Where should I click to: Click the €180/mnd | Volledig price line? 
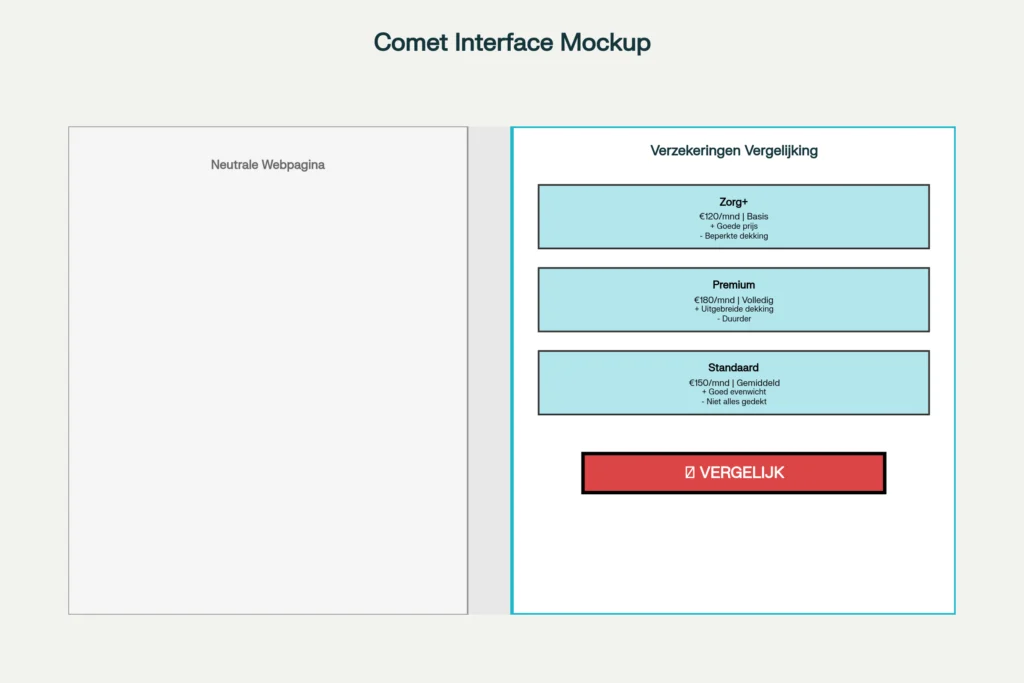733,299
